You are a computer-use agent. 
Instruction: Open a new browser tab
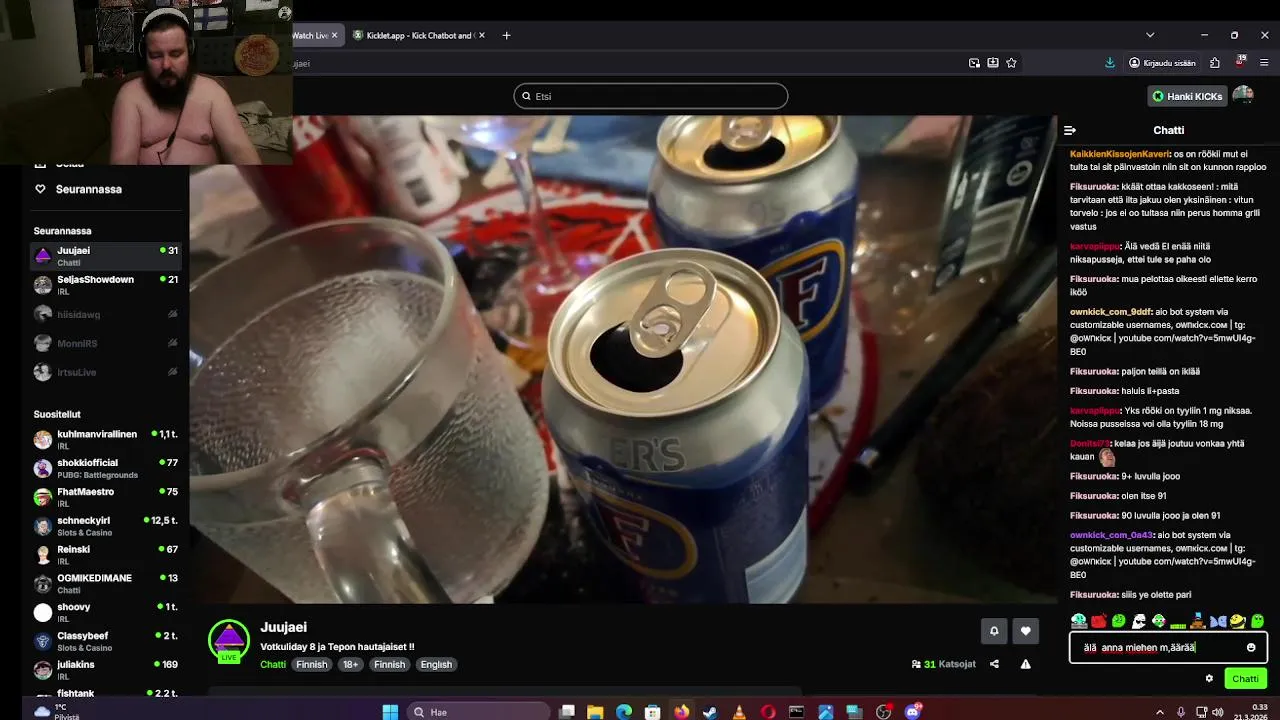pos(506,35)
